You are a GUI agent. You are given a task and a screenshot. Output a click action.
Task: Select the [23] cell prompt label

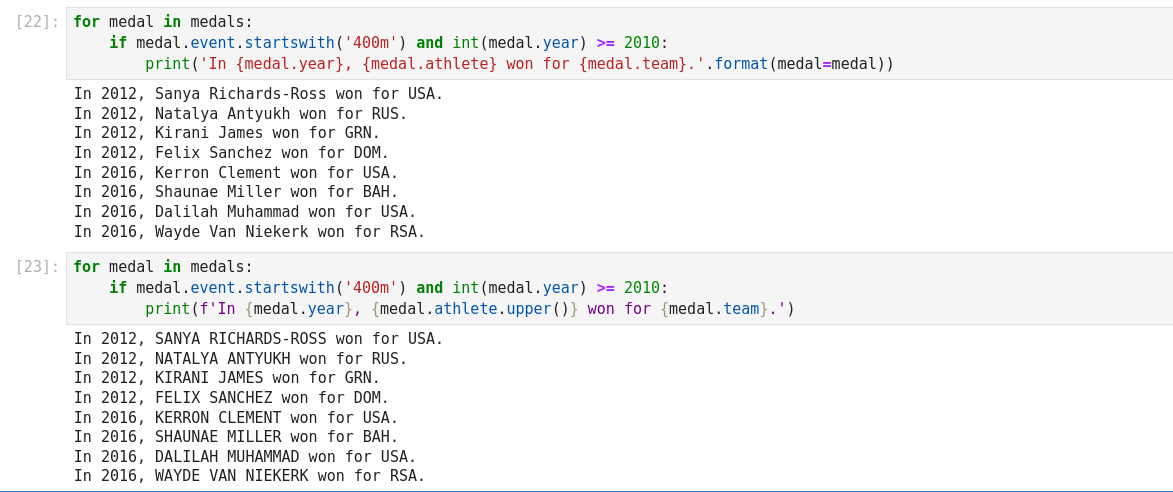[x=37, y=267]
